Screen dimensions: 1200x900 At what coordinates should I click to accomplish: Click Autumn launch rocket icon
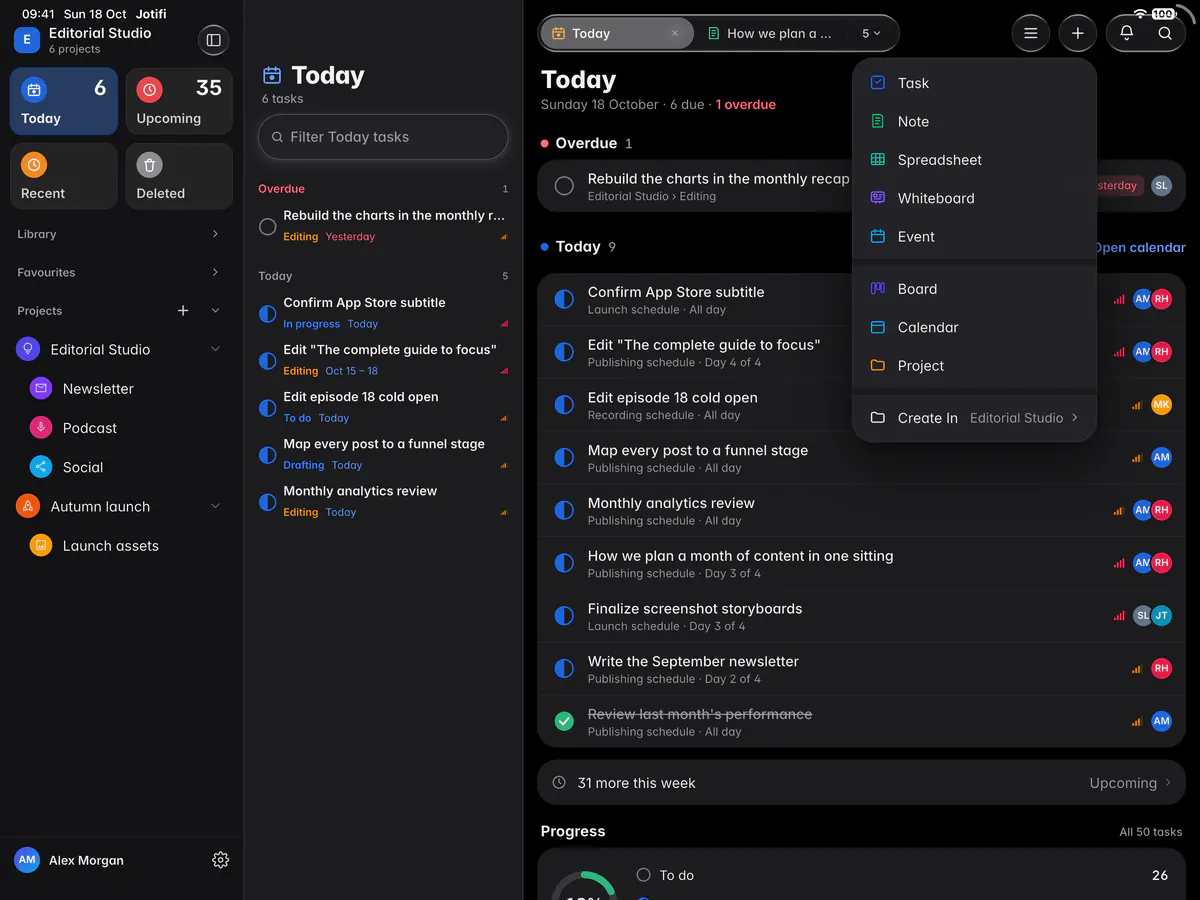point(28,506)
